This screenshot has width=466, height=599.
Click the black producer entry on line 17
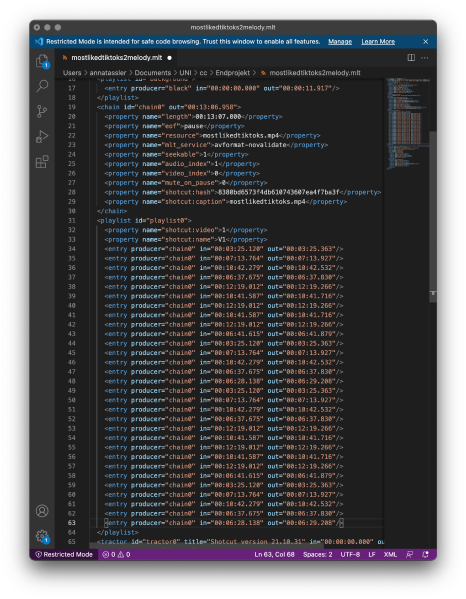(x=222, y=88)
